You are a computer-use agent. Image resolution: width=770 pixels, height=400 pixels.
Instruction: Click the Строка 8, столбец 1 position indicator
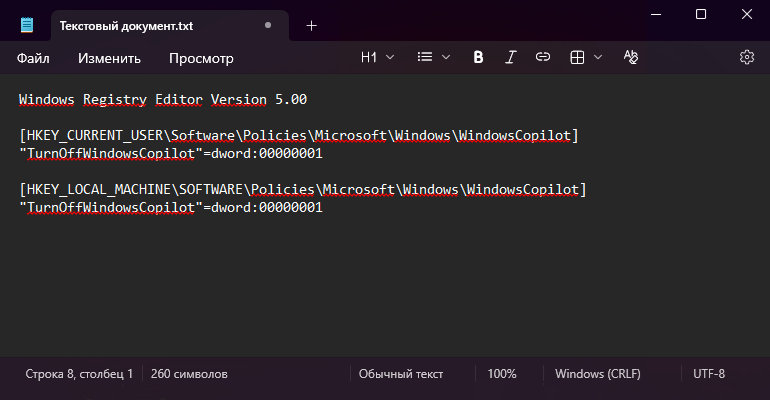[x=79, y=374]
